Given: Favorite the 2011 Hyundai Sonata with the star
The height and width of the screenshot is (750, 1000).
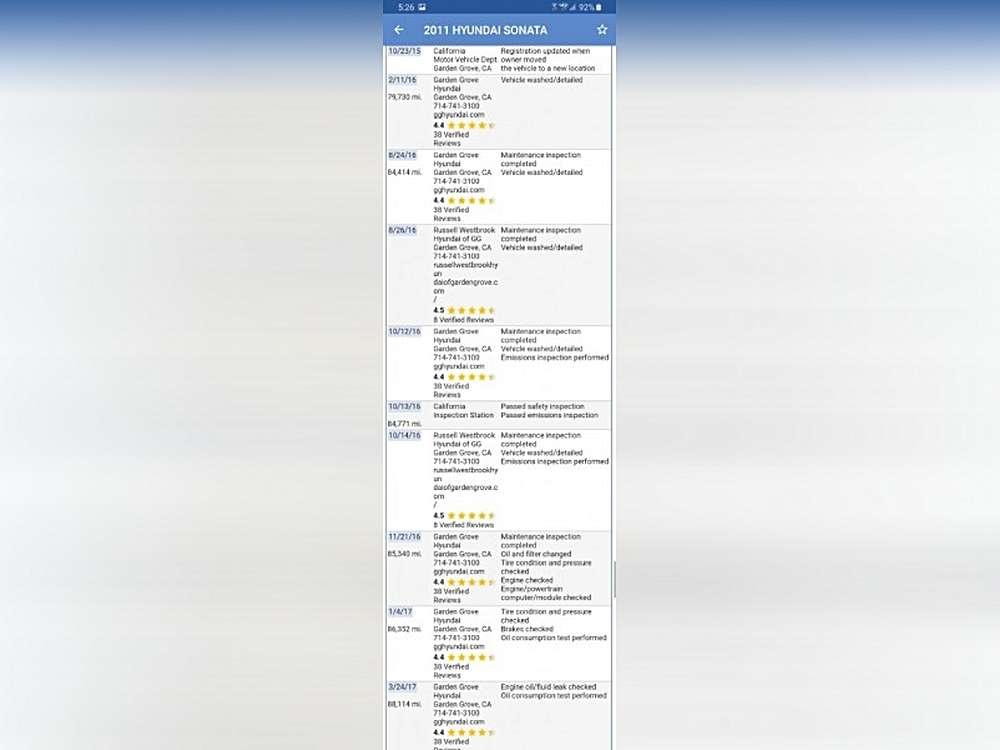Looking at the screenshot, I should click(602, 30).
